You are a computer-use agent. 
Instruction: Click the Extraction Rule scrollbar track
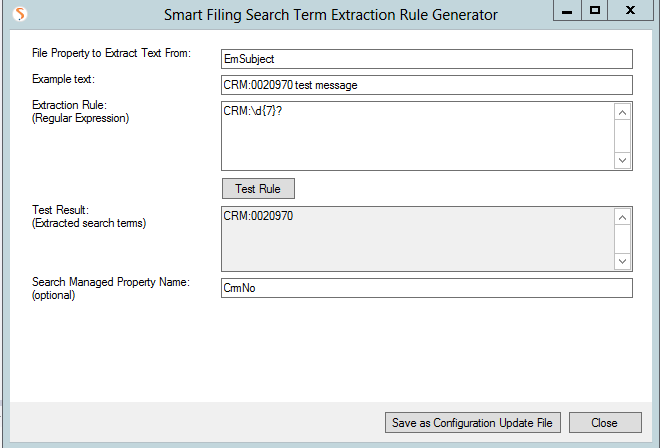click(x=623, y=136)
